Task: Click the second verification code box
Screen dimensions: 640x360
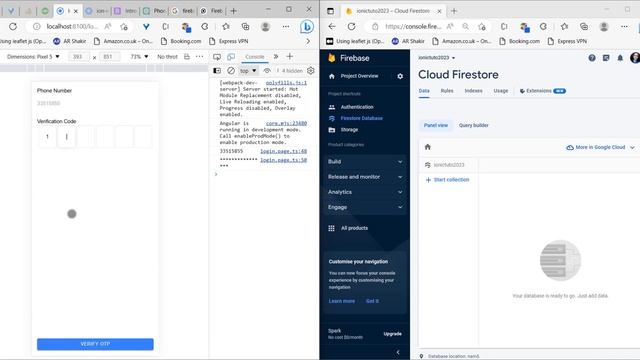Action: coord(67,137)
